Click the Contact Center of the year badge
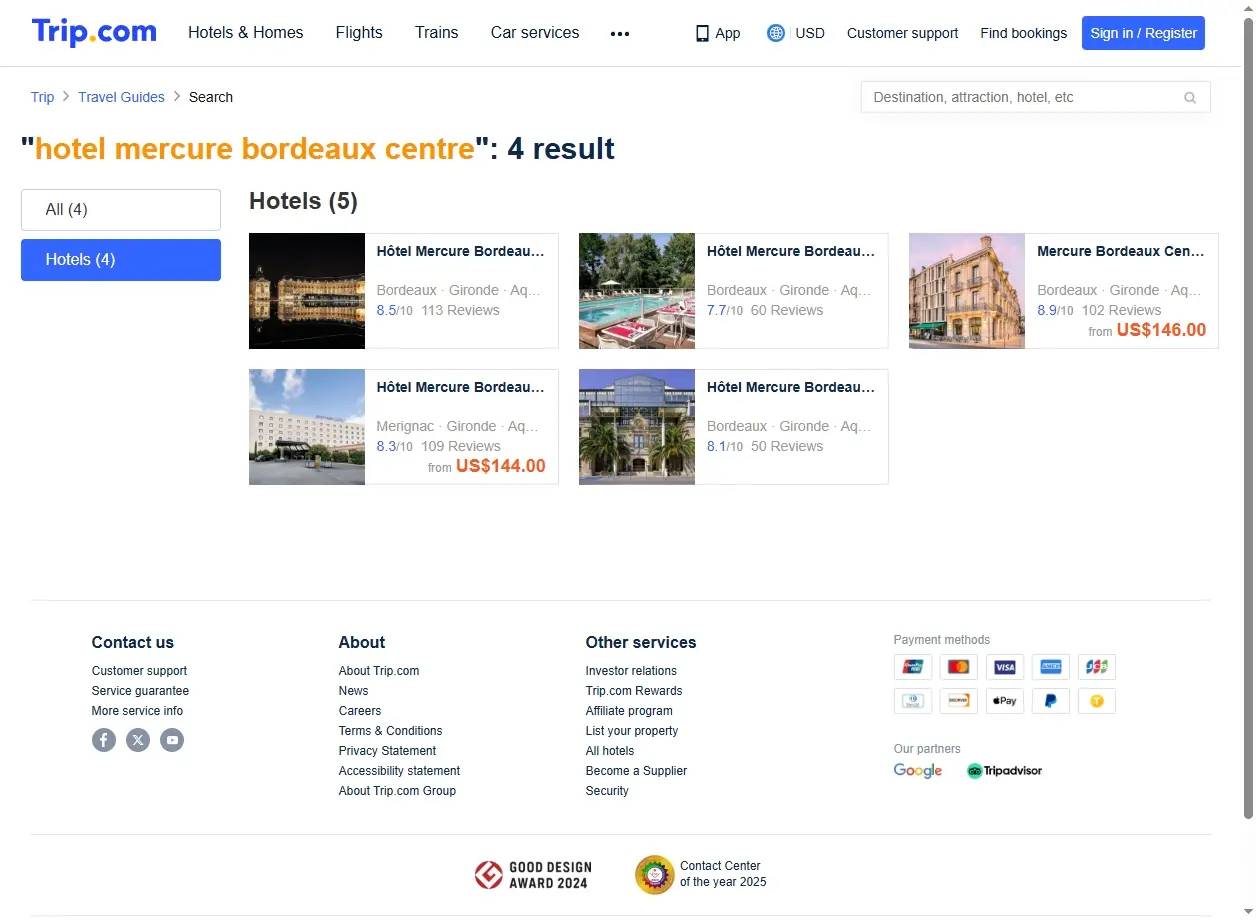This screenshot has height=921, width=1256. pos(701,874)
